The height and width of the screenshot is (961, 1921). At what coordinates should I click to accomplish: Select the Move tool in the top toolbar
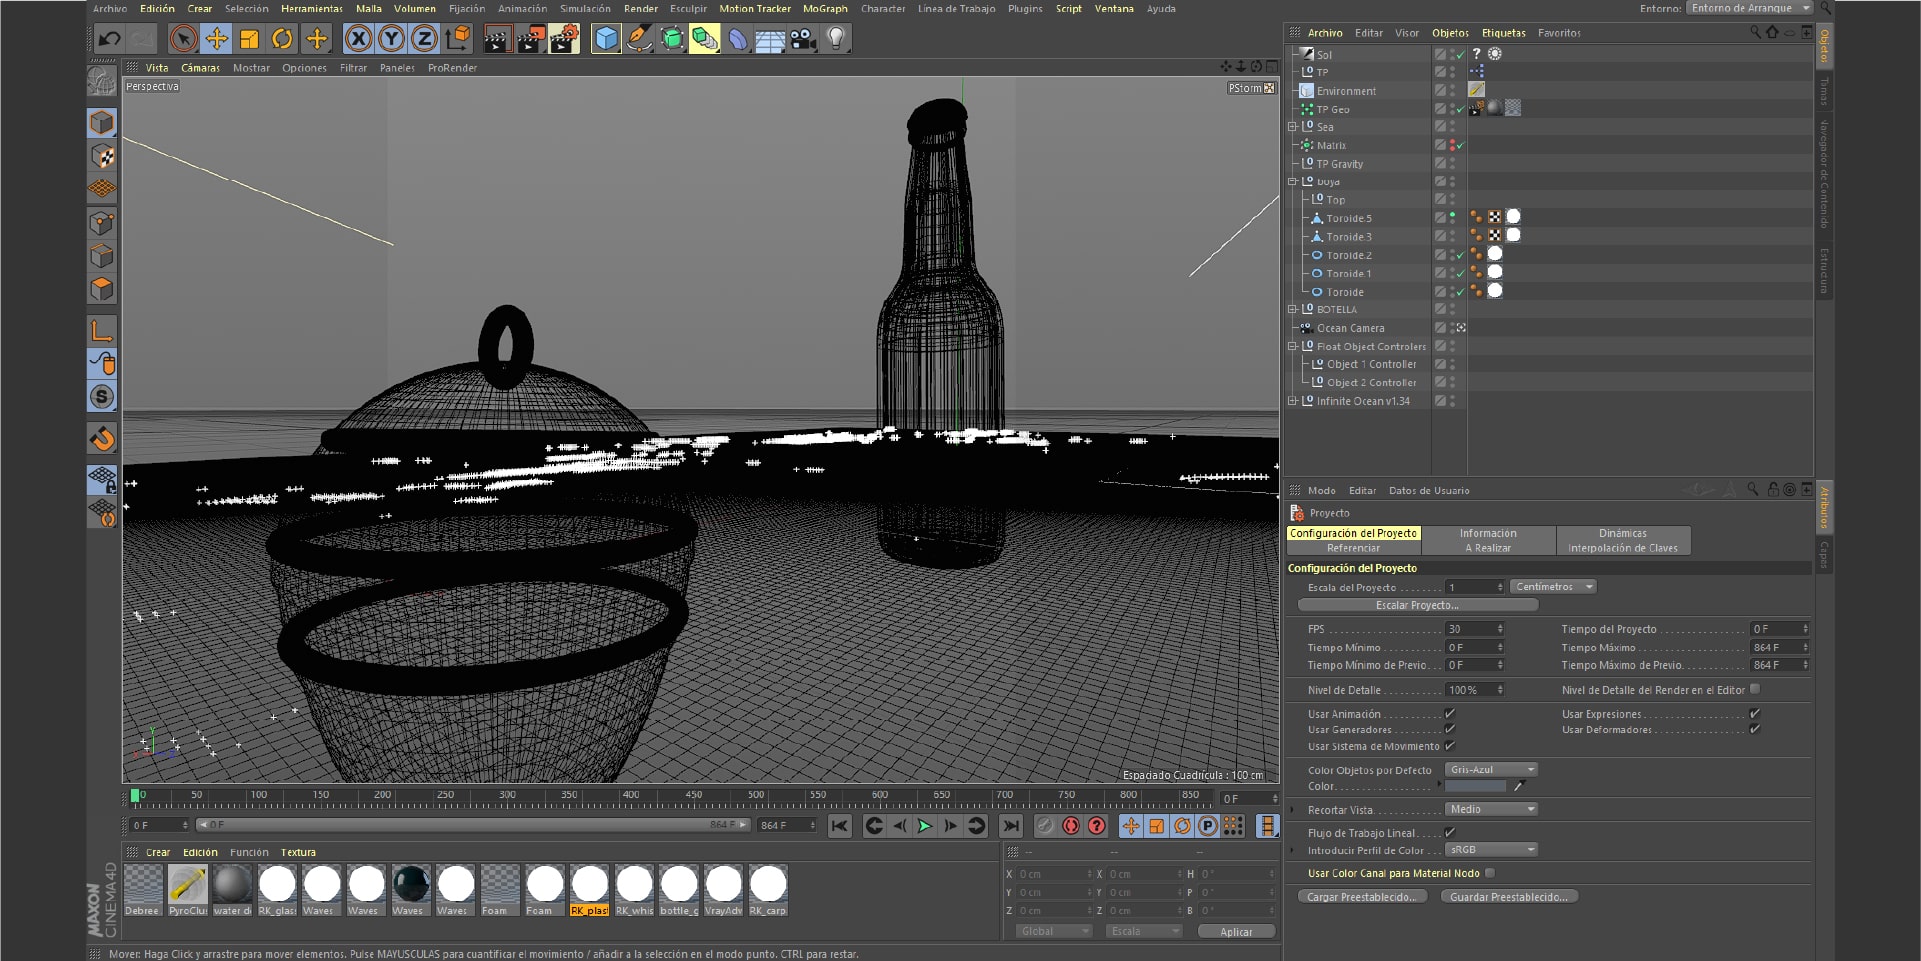[216, 38]
